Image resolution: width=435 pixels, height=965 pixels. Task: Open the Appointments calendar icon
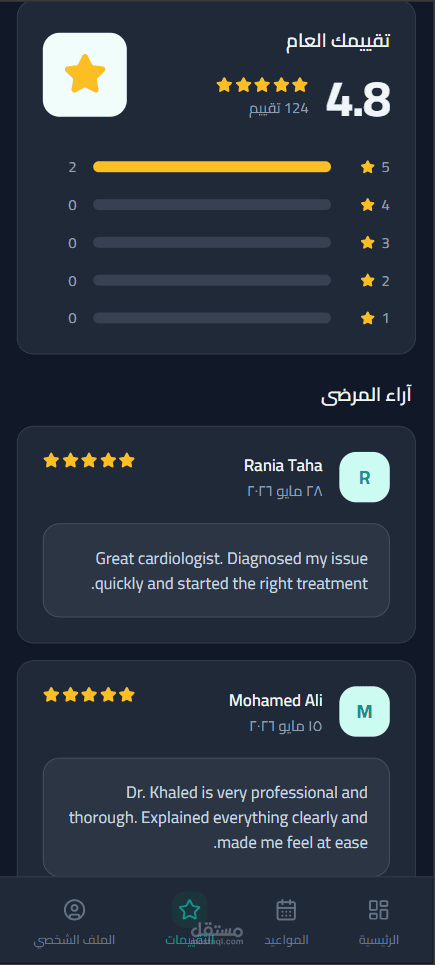click(286, 910)
